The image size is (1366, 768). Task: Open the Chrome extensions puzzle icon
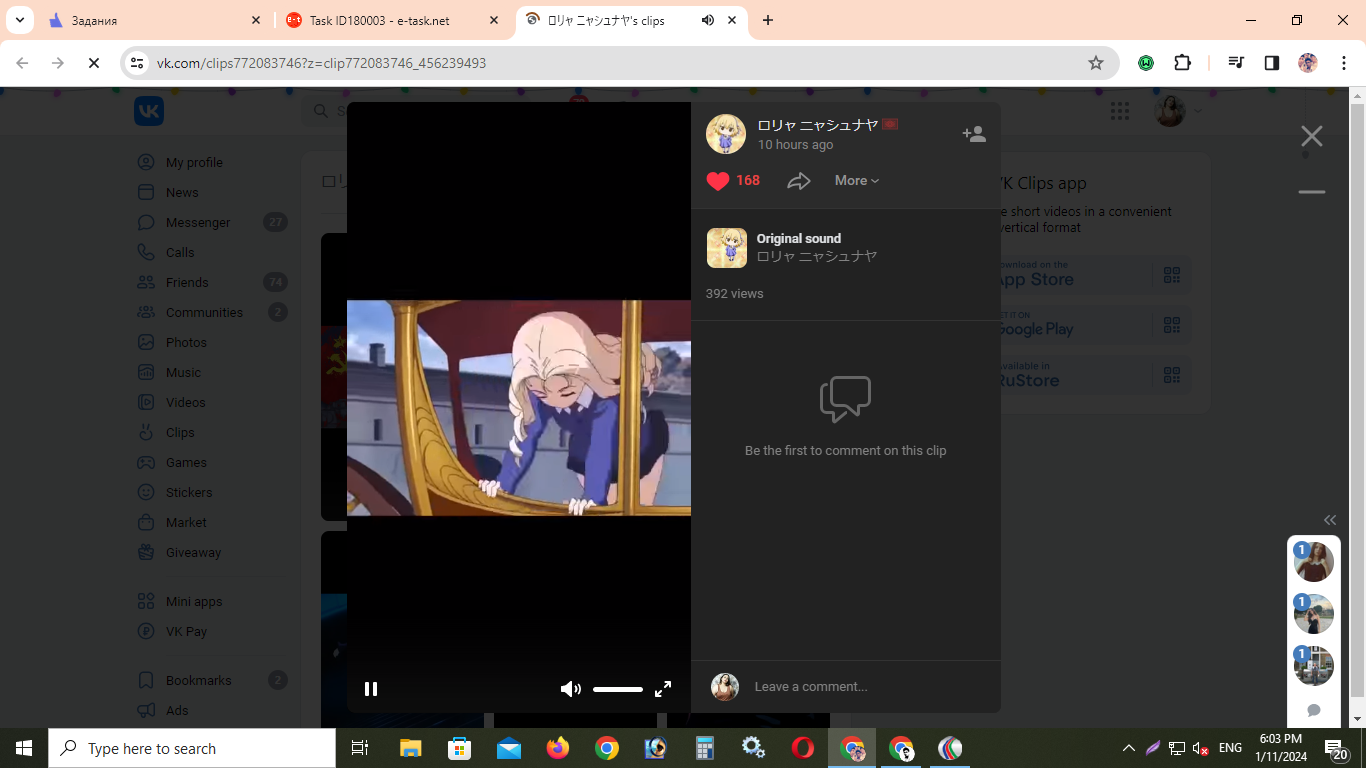tap(1183, 63)
